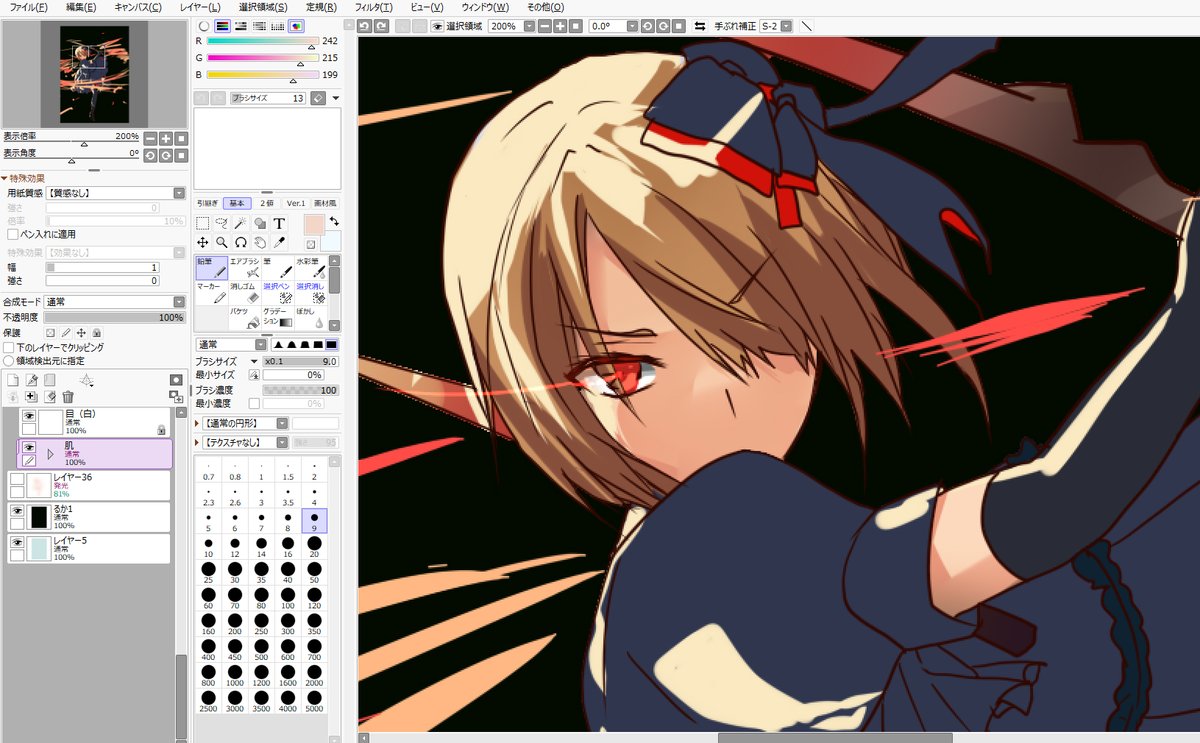Adjust the red R color slider

click(262, 41)
